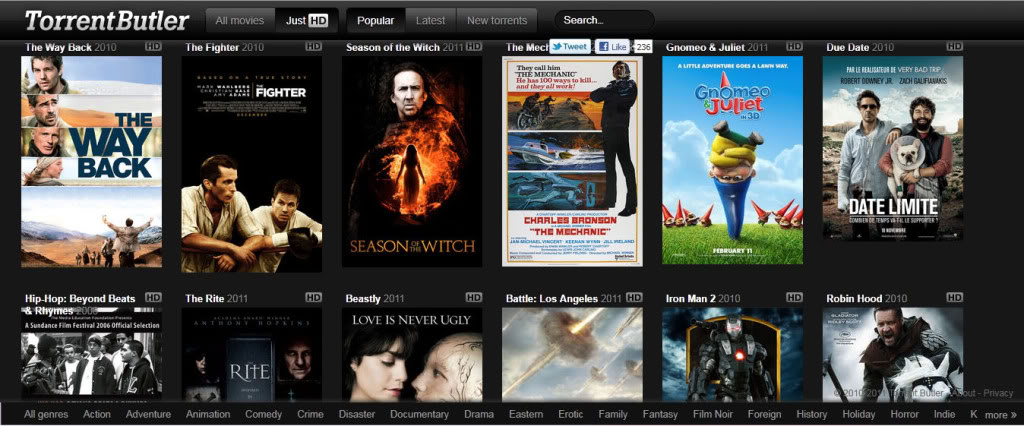Select the Film Noir genre

pos(713,414)
